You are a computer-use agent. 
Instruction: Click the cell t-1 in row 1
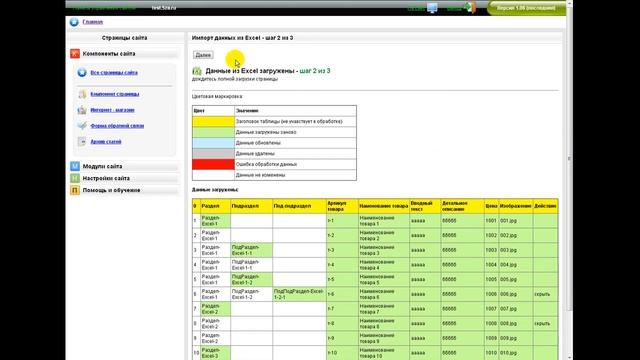click(342, 221)
